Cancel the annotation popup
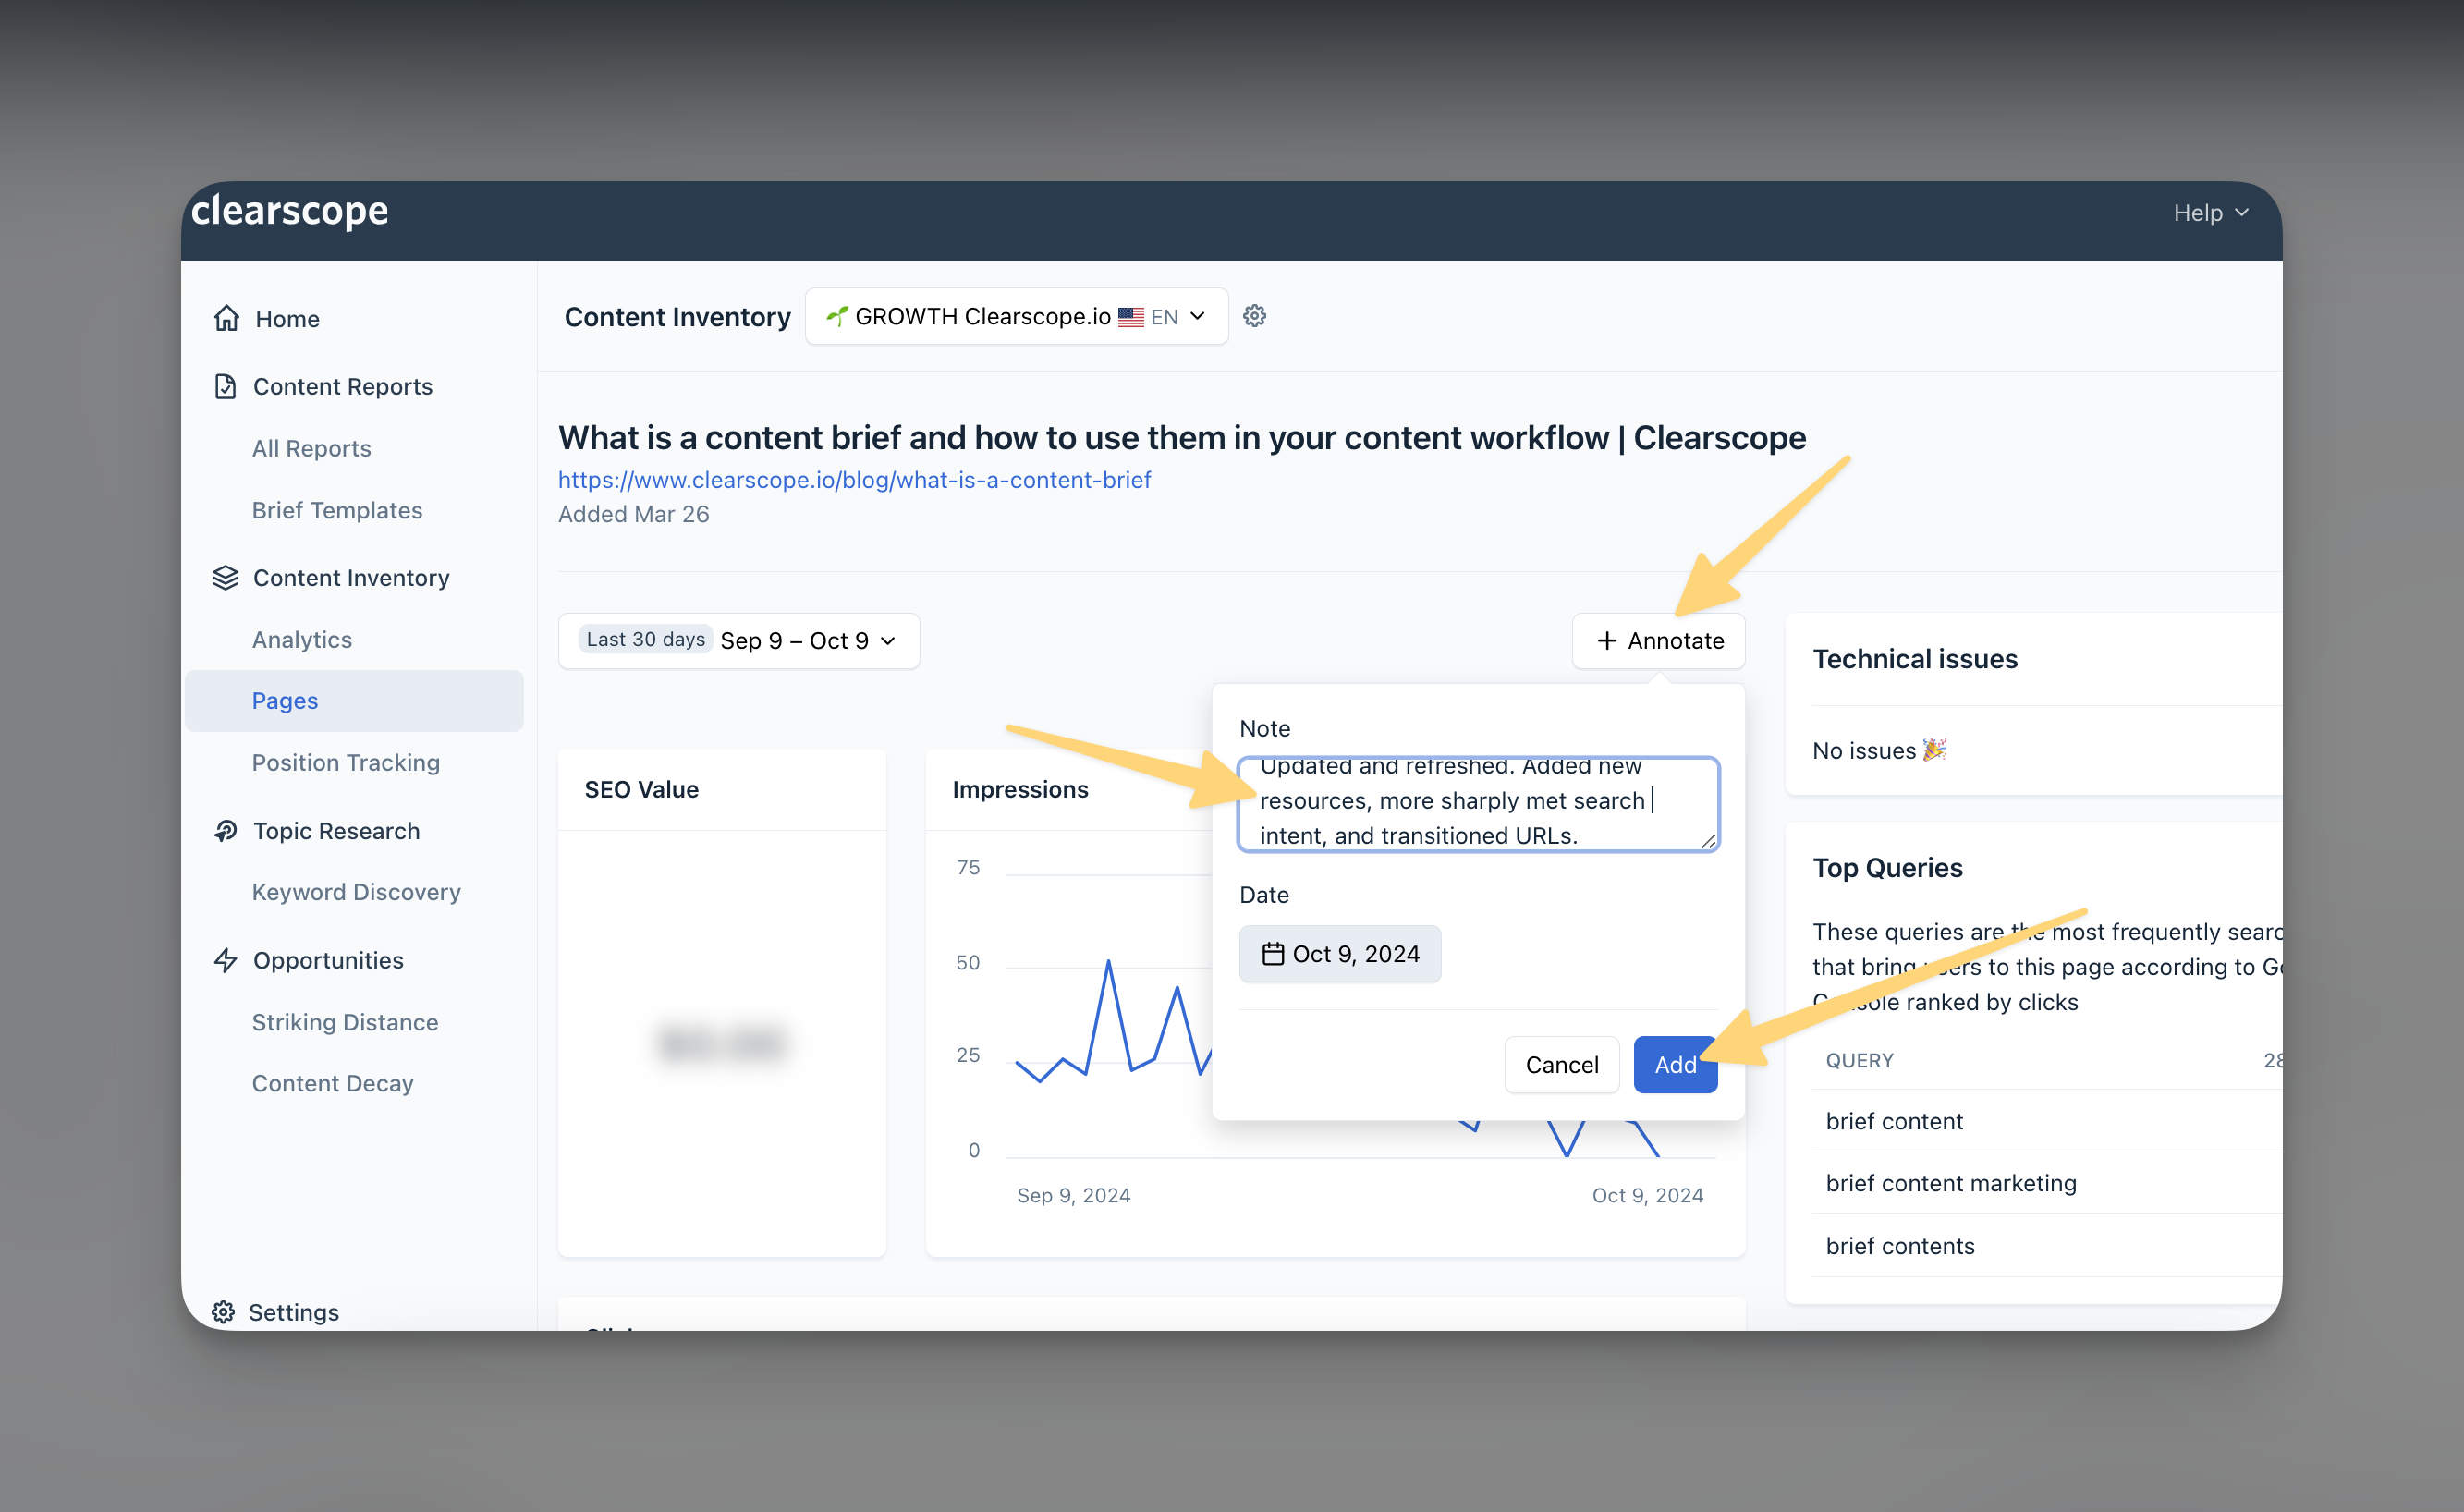Screen dimensions: 2464x1512 click(1560, 1064)
